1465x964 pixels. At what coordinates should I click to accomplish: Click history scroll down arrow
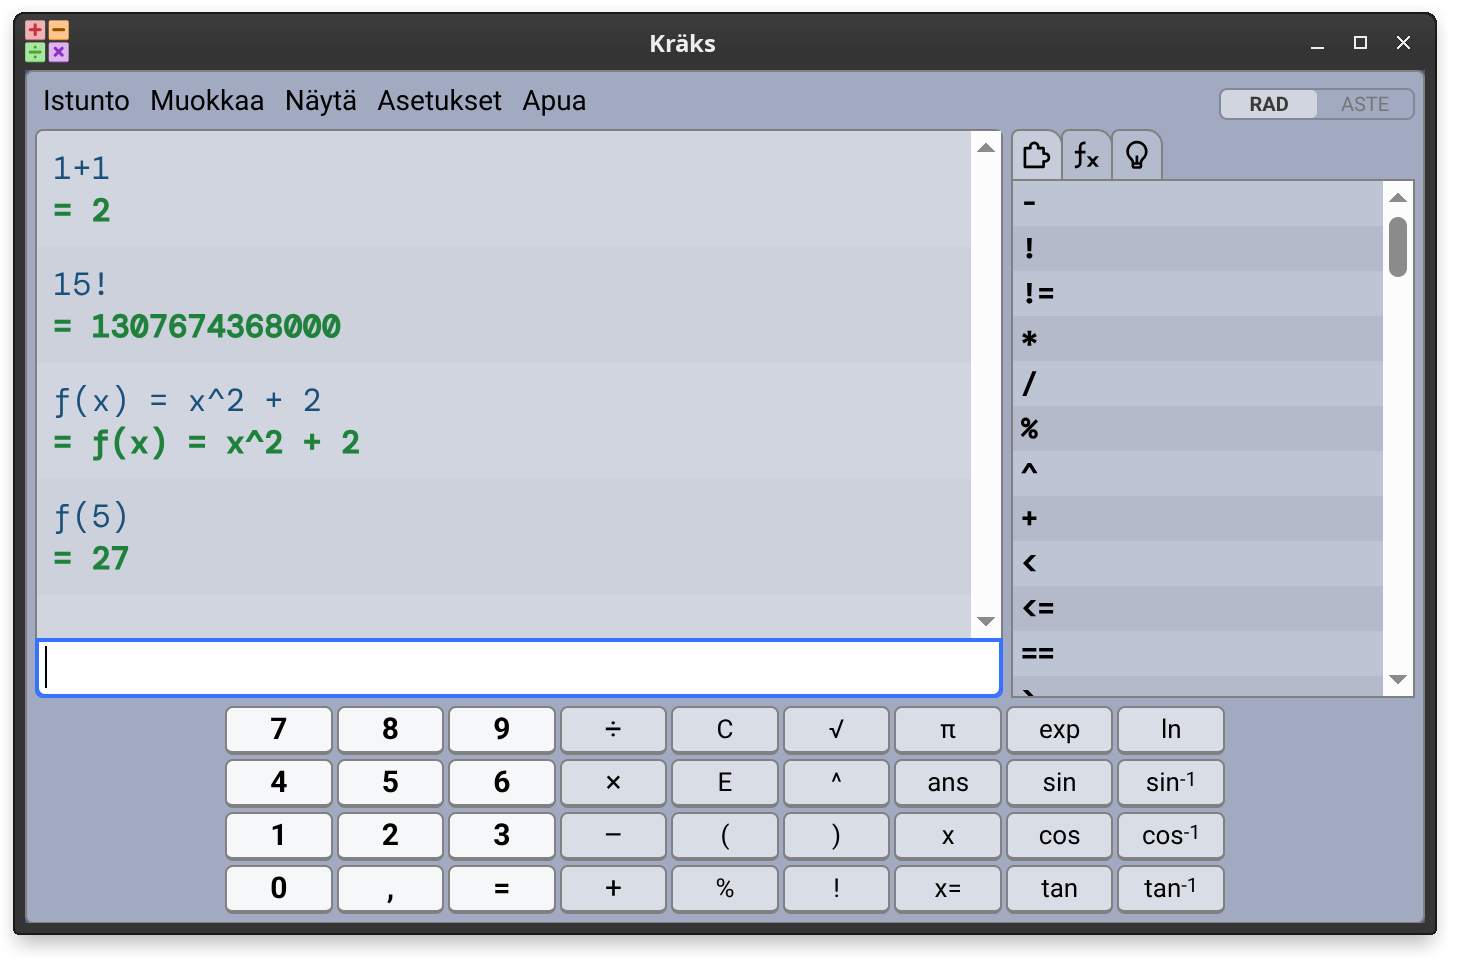coord(986,621)
